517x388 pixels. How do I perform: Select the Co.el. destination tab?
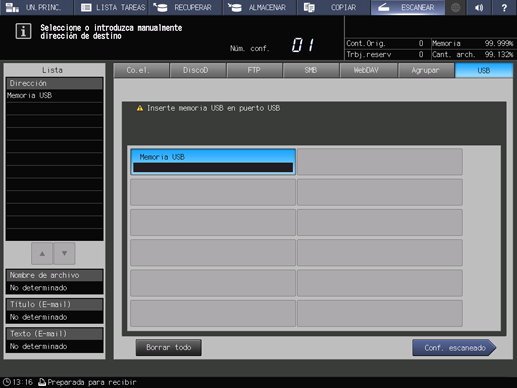coord(141,70)
